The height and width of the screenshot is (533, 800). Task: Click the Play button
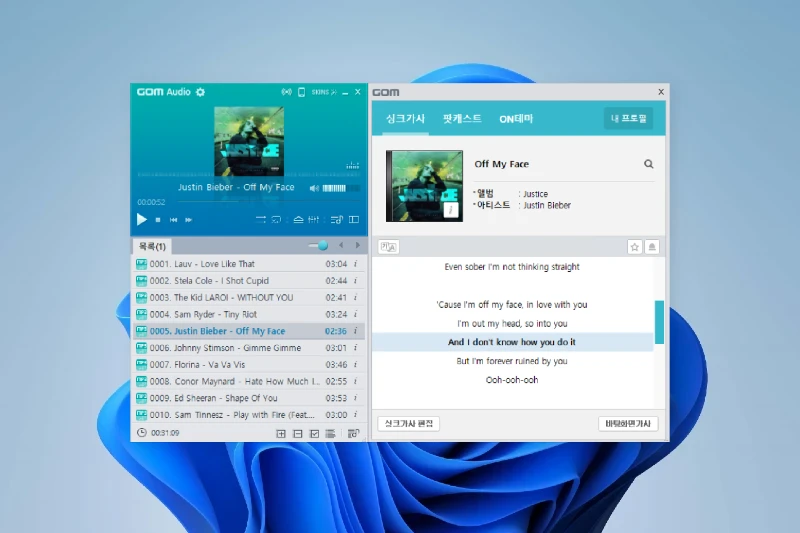click(141, 219)
